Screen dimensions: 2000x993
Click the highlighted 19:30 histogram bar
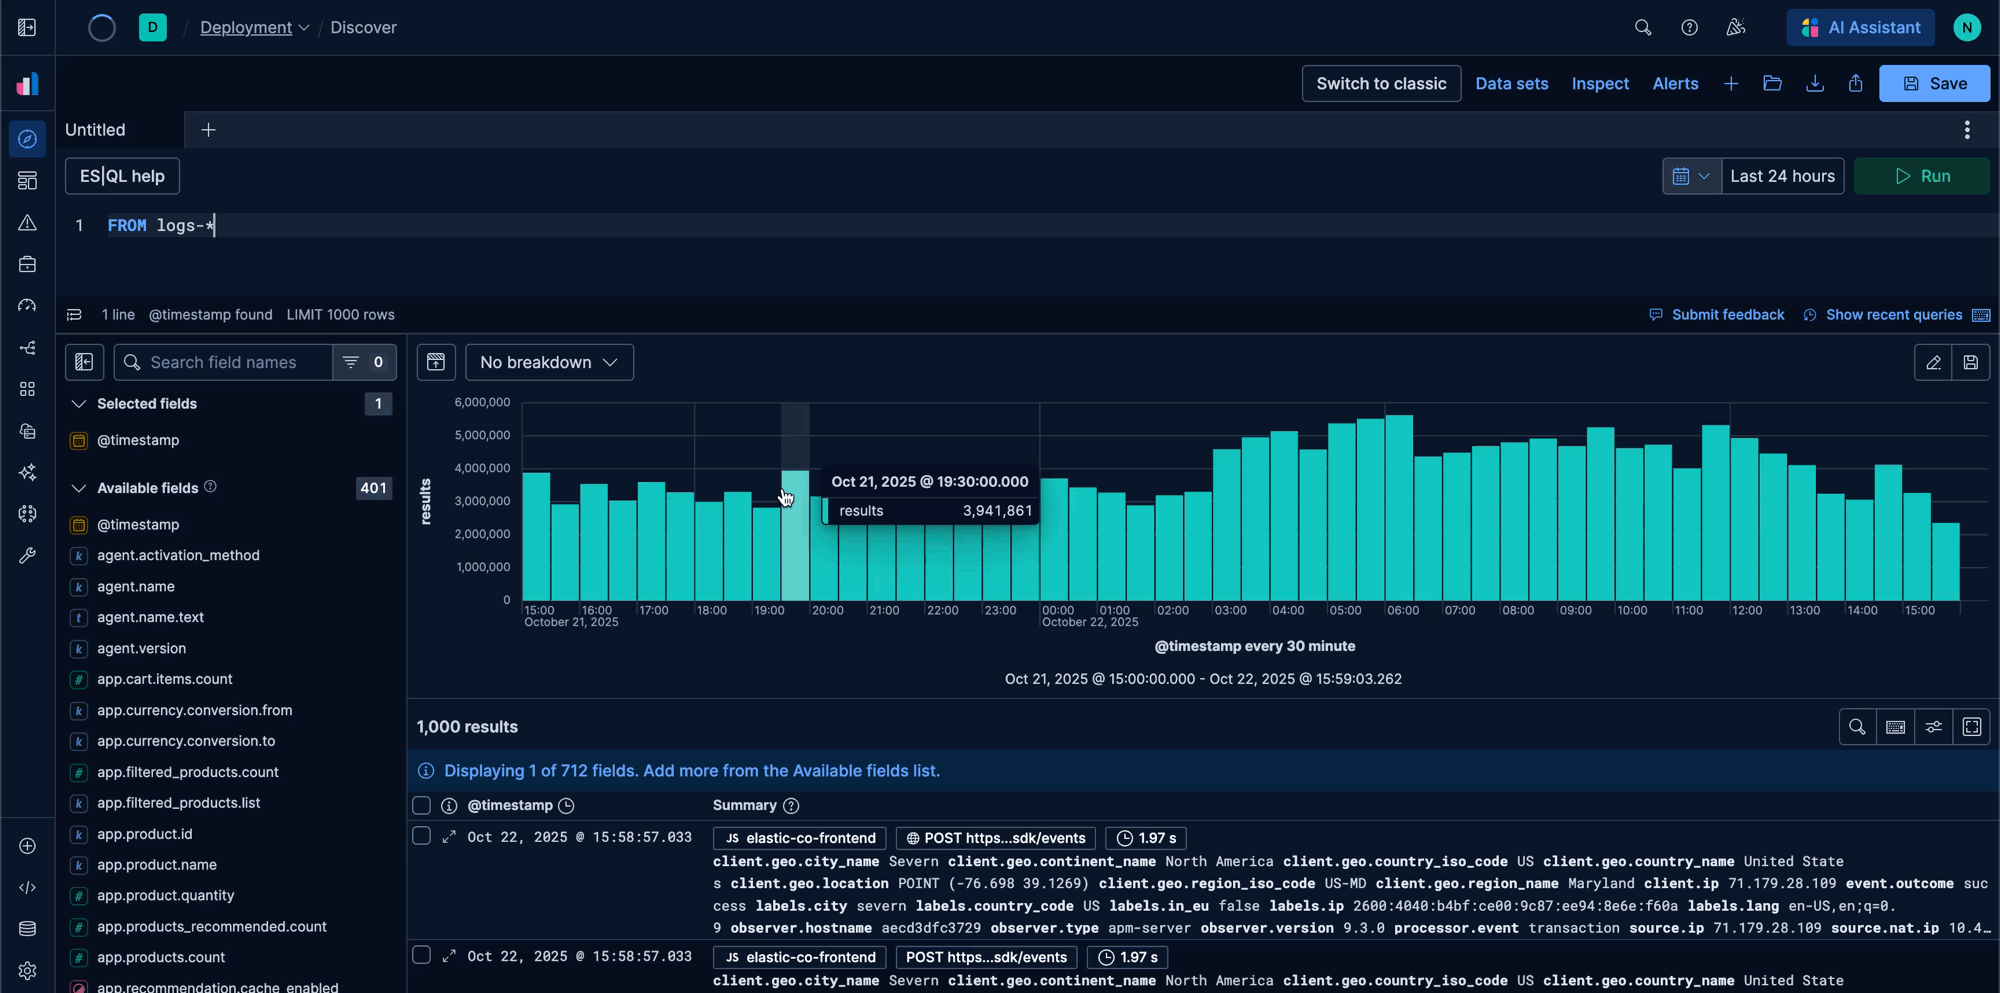click(795, 540)
